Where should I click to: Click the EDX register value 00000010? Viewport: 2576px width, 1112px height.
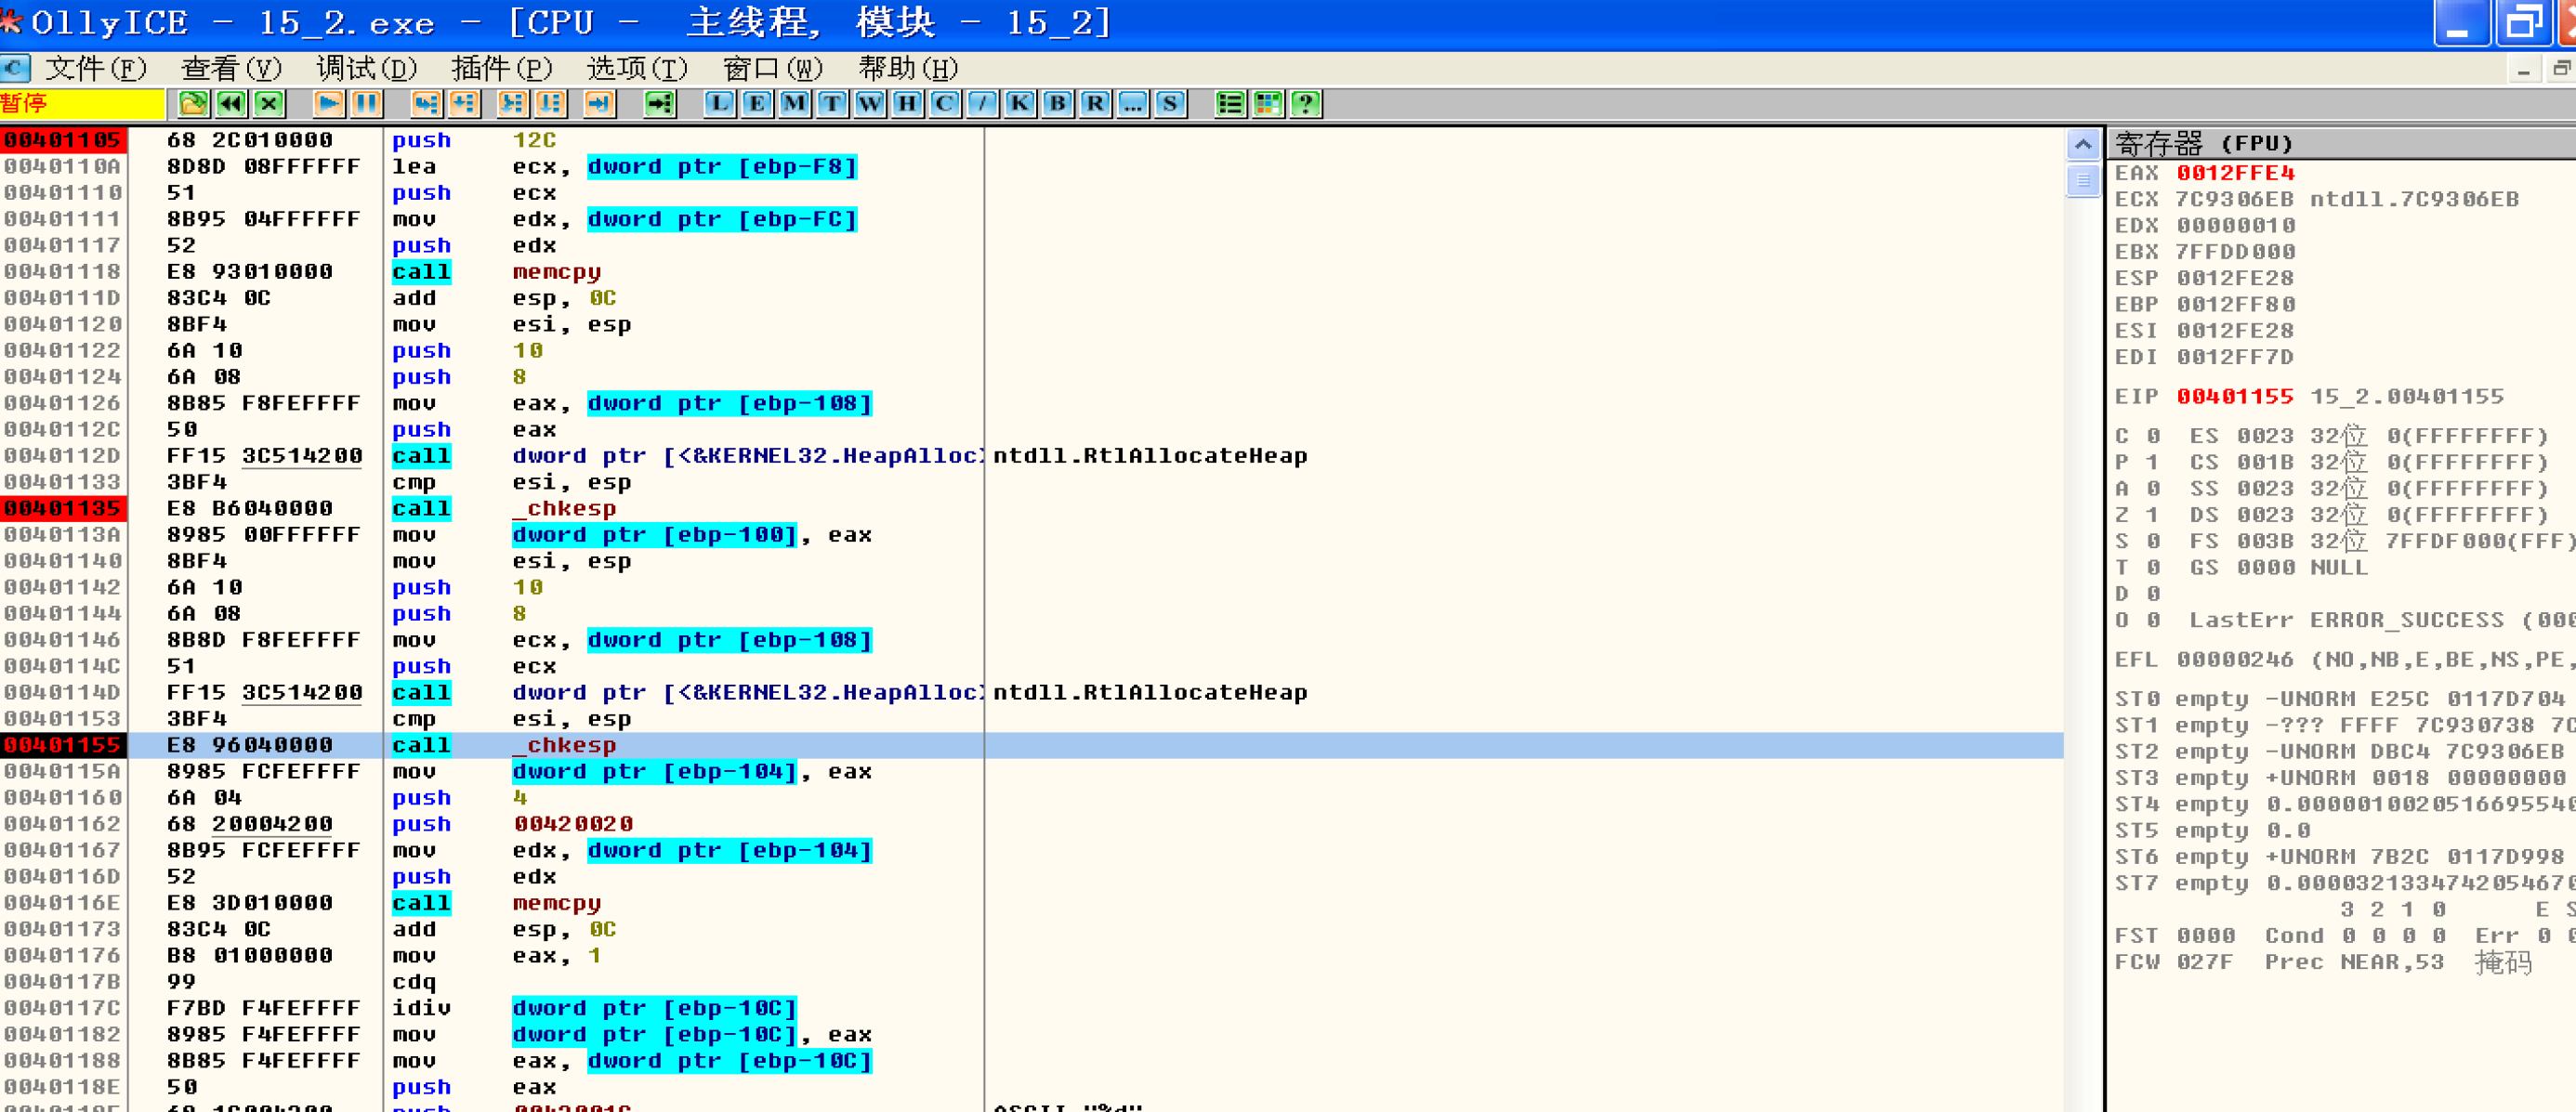pos(2235,225)
